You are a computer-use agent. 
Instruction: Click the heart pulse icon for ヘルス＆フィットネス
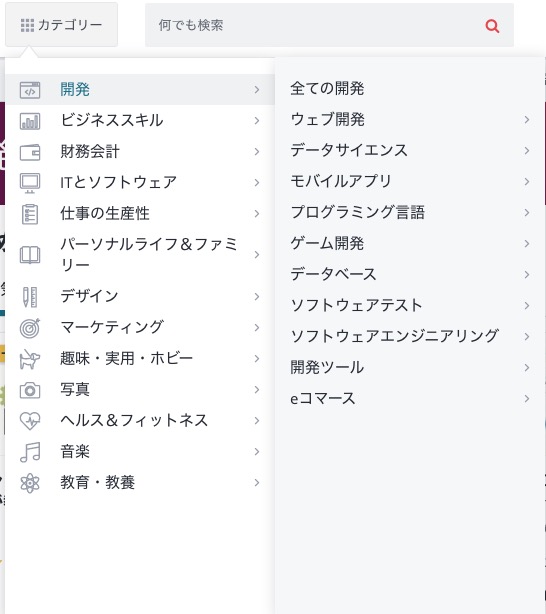30,421
